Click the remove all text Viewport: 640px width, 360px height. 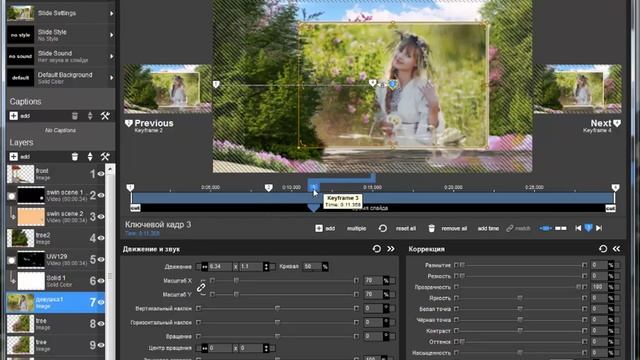tap(454, 228)
